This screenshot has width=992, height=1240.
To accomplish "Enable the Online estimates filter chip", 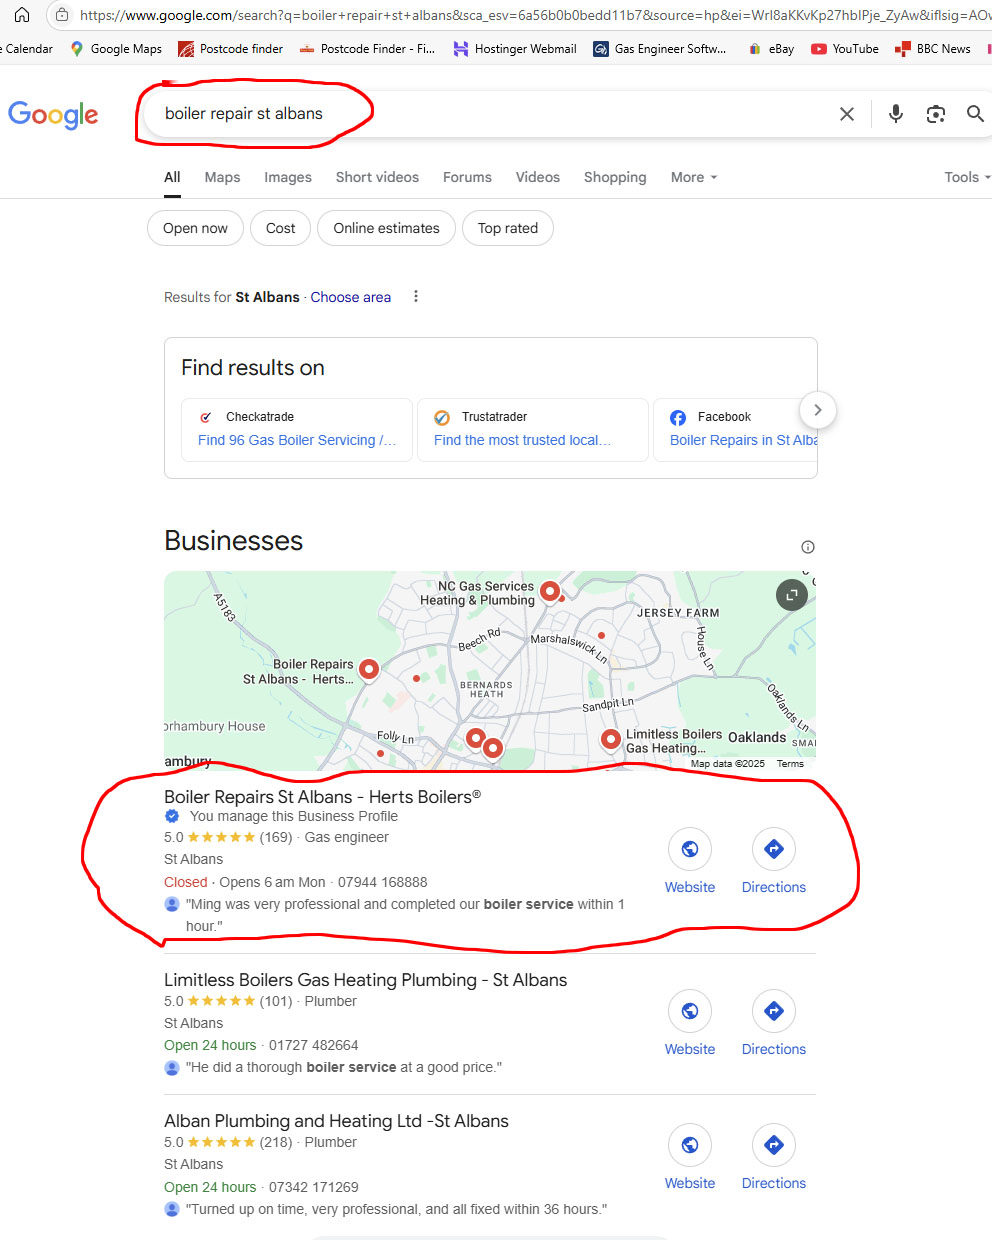I will click(386, 228).
